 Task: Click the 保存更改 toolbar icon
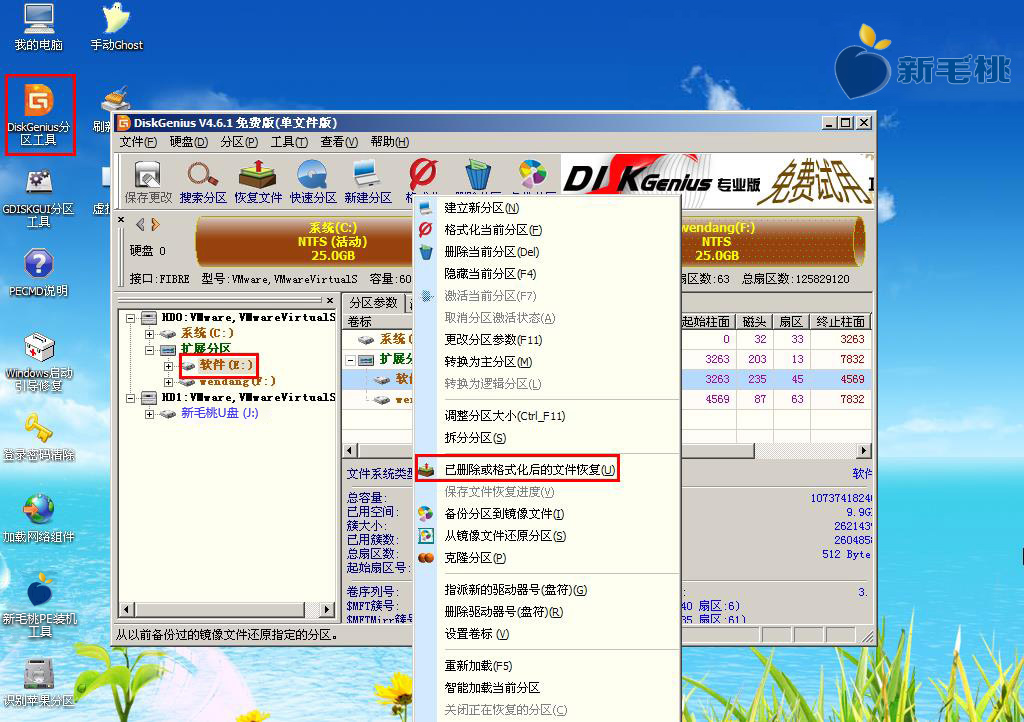click(x=148, y=182)
